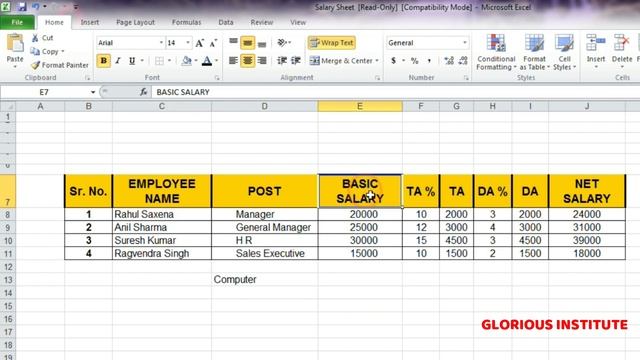Click the formula bar showing BASIC SALARY
Screen dimensions: 640x360
click(x=395, y=92)
